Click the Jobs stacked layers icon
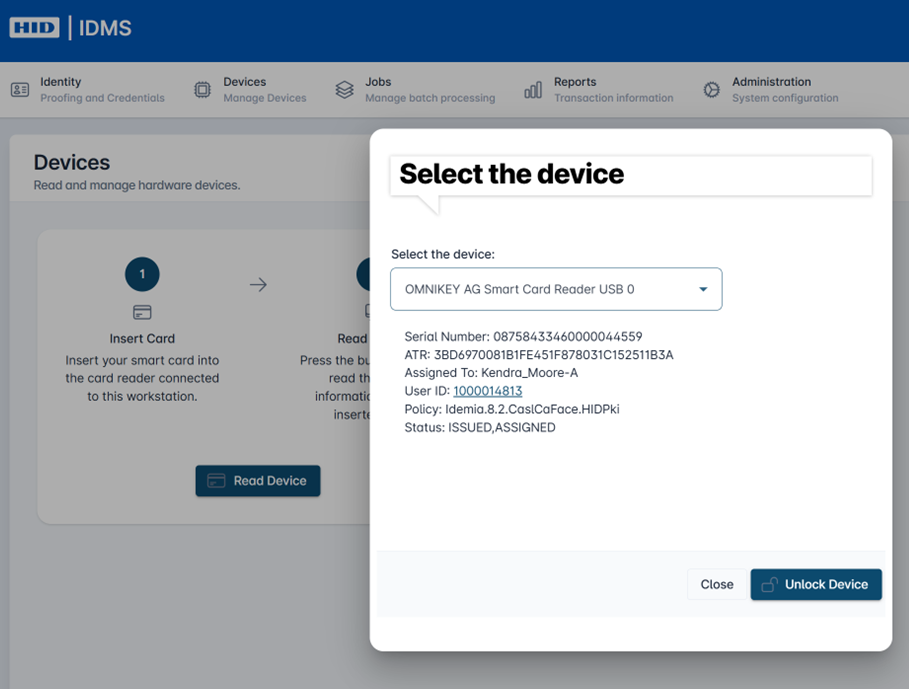 point(344,90)
